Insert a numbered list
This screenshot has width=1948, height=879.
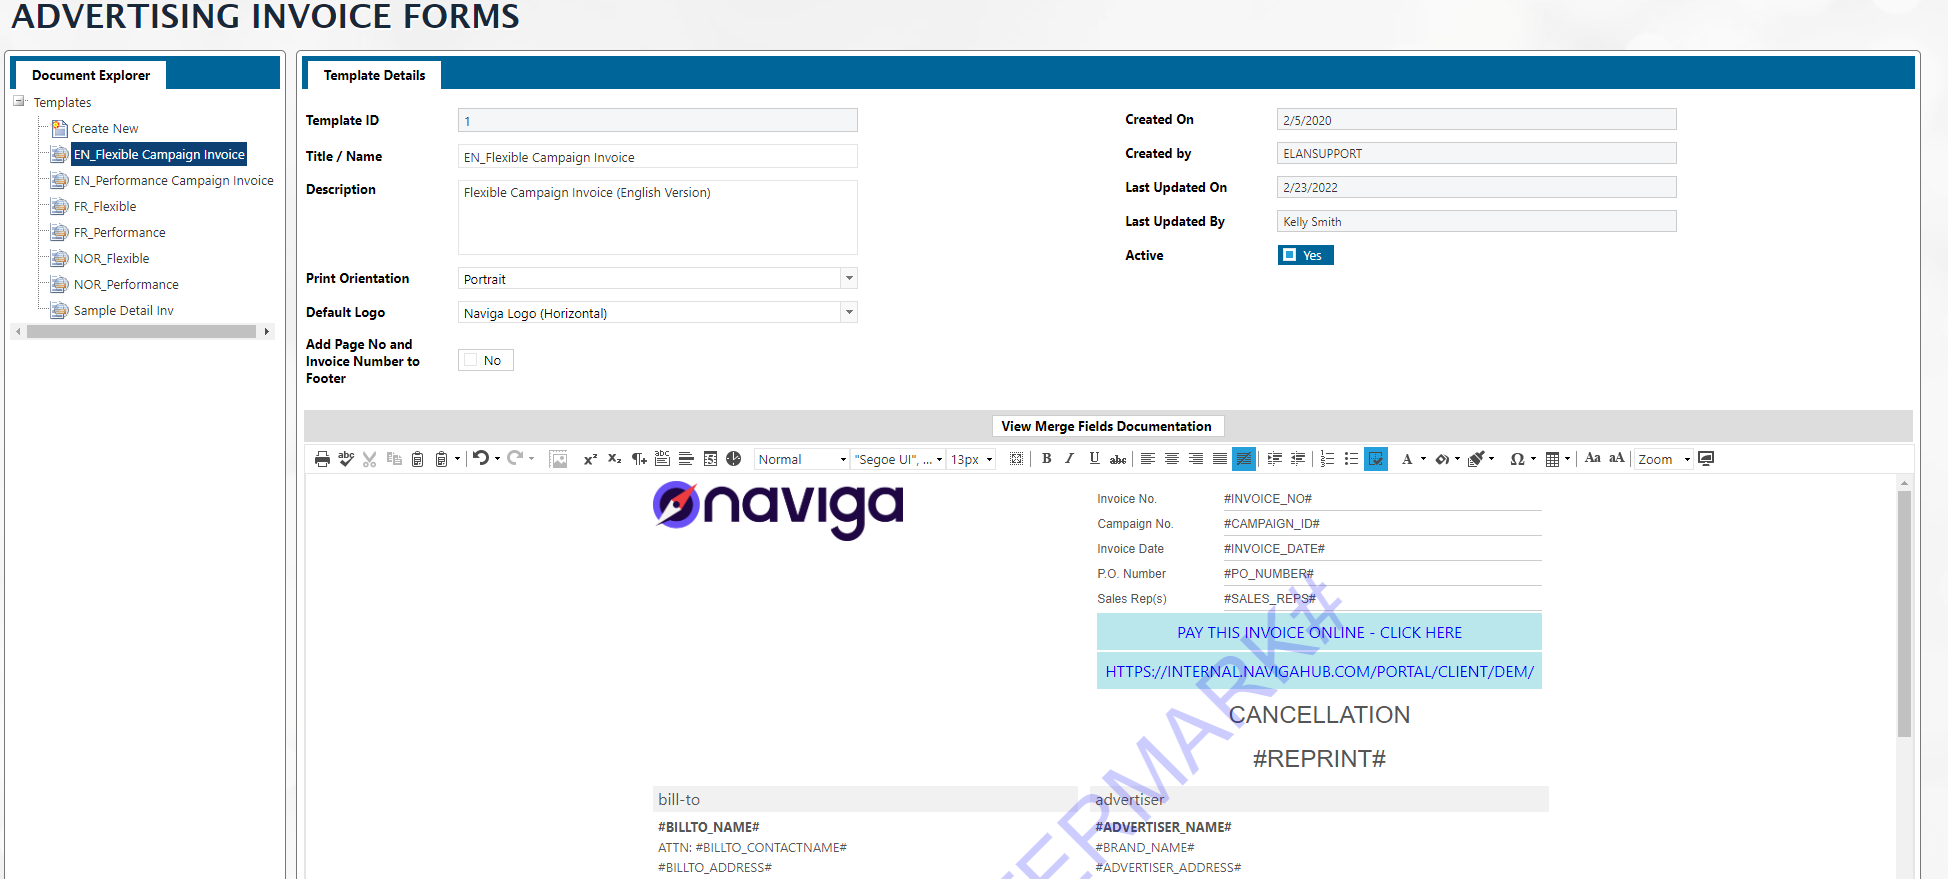point(1327,459)
